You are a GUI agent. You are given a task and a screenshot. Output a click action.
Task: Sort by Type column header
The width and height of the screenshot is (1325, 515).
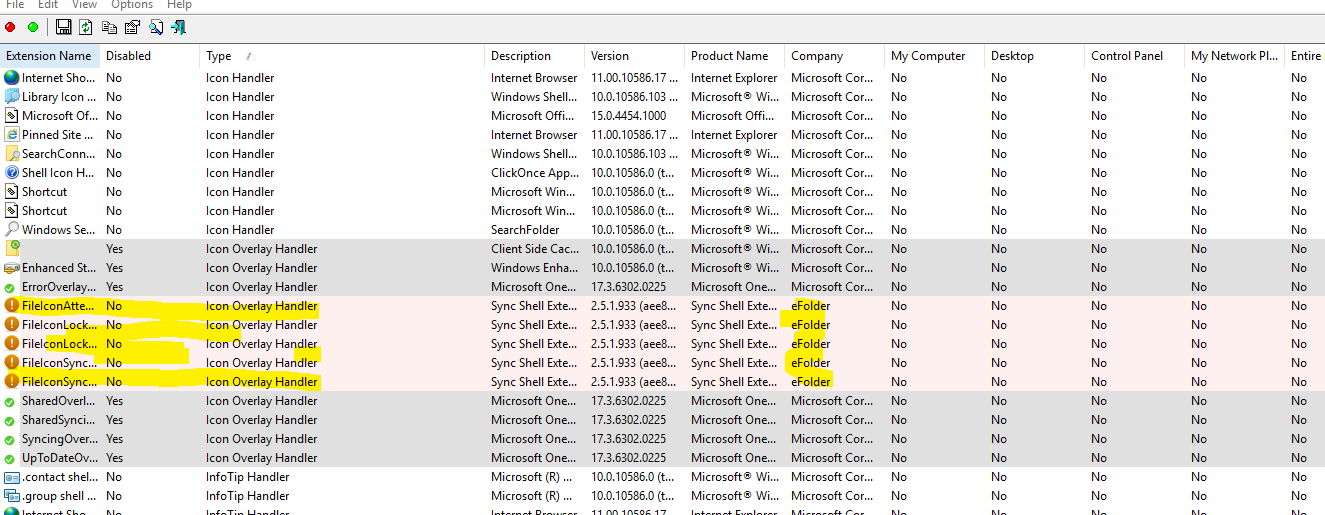pyautogui.click(x=342, y=56)
